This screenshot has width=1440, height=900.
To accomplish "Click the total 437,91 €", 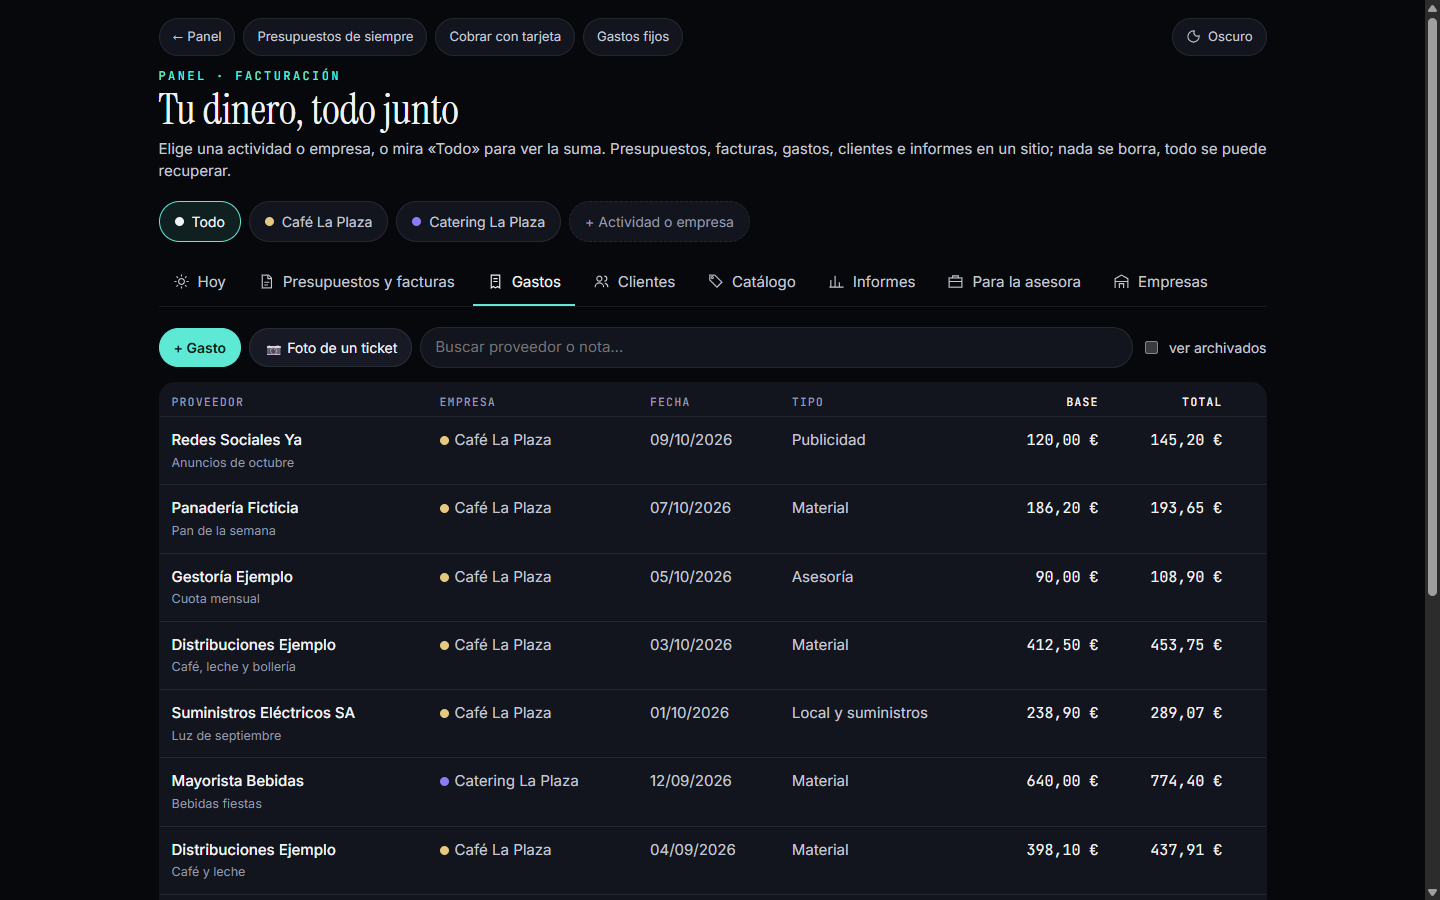I will 1186,850.
